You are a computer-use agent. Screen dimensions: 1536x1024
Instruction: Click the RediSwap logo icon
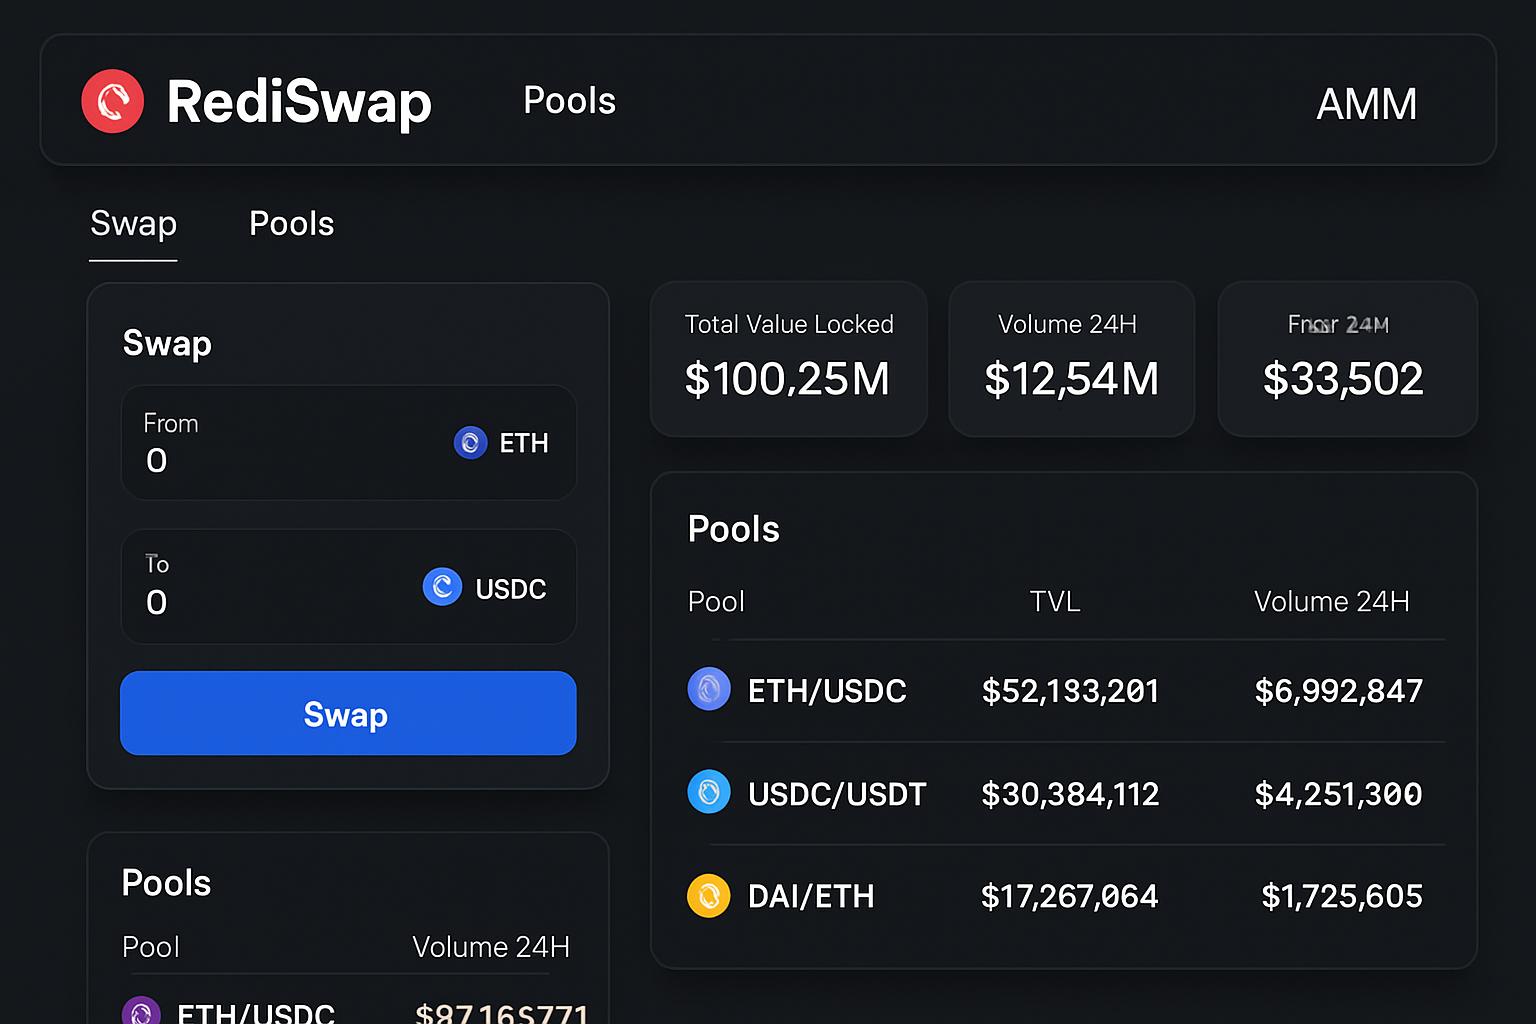(x=112, y=101)
